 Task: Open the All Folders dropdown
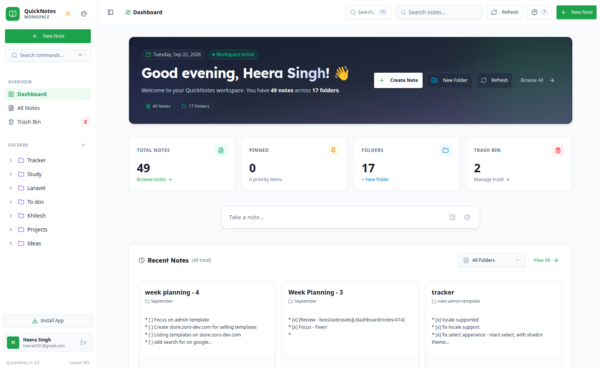click(491, 260)
